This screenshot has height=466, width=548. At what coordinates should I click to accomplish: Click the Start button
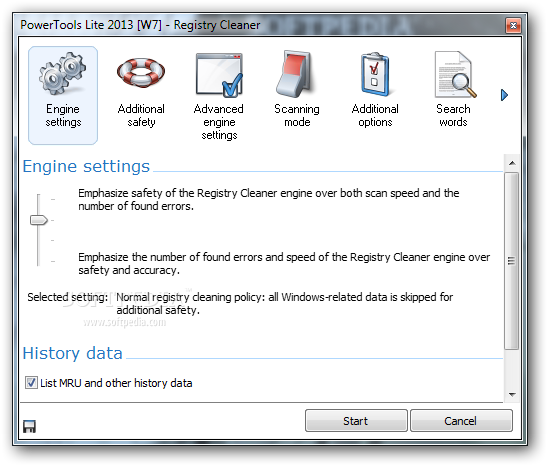[x=356, y=421]
